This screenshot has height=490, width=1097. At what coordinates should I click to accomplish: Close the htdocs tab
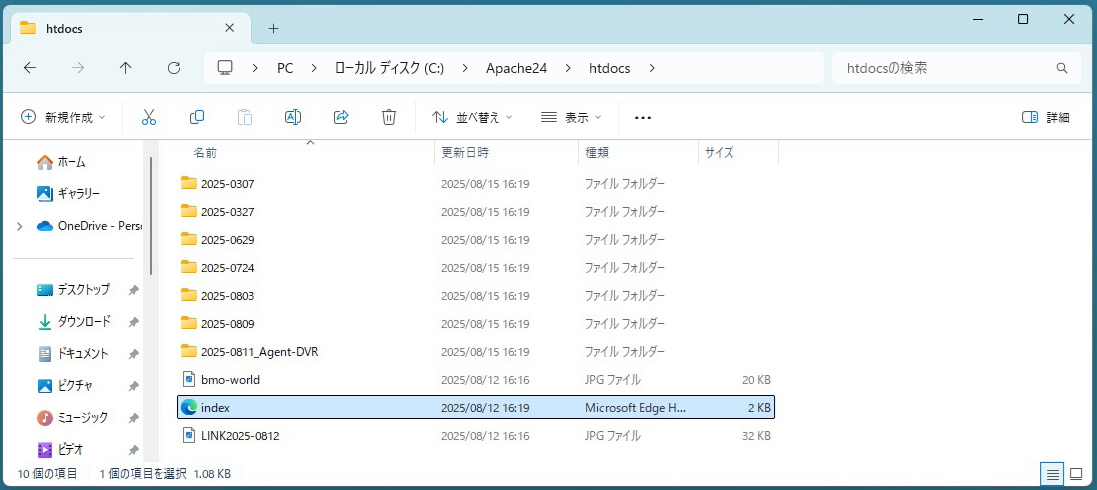(x=229, y=28)
